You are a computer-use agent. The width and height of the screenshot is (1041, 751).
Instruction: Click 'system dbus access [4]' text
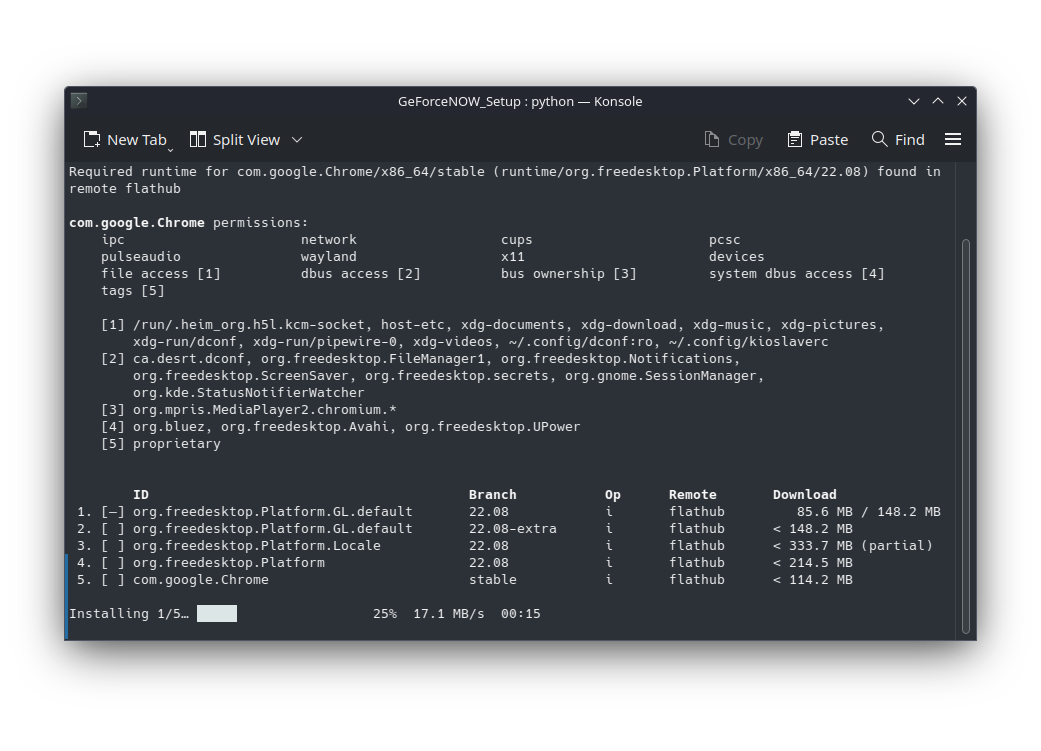[797, 274]
